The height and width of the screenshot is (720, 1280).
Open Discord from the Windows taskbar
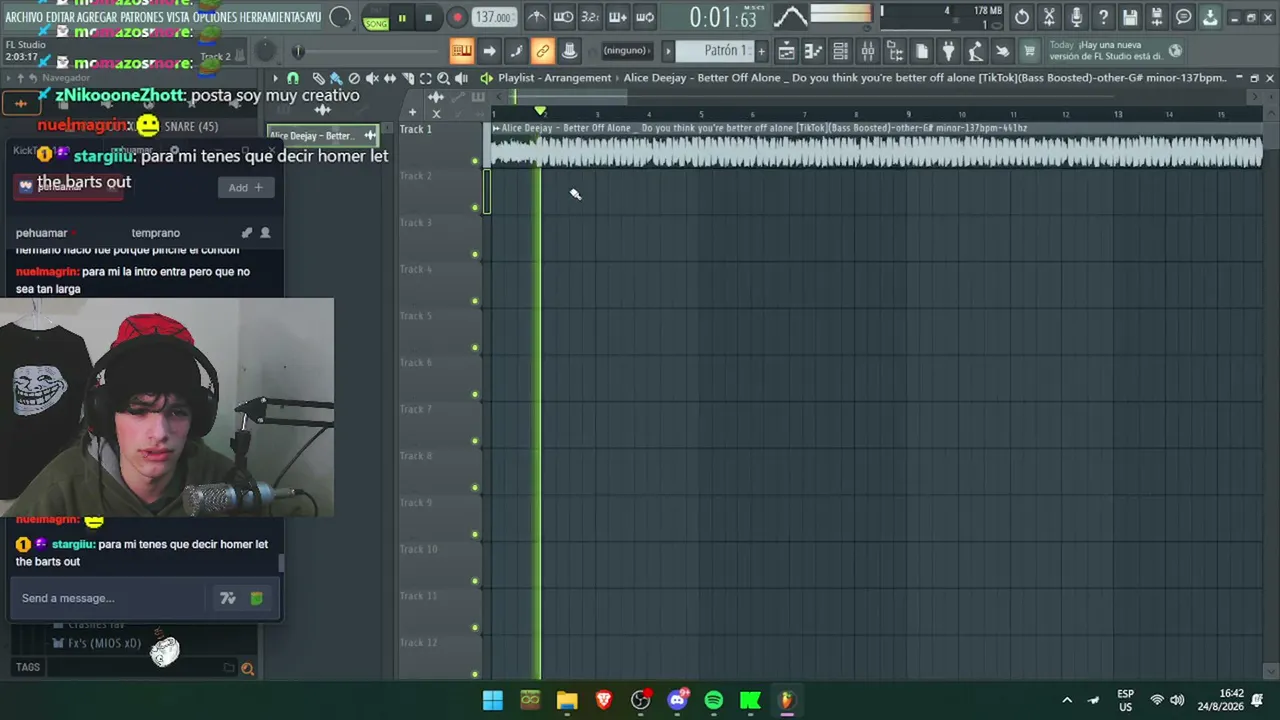coord(677,700)
